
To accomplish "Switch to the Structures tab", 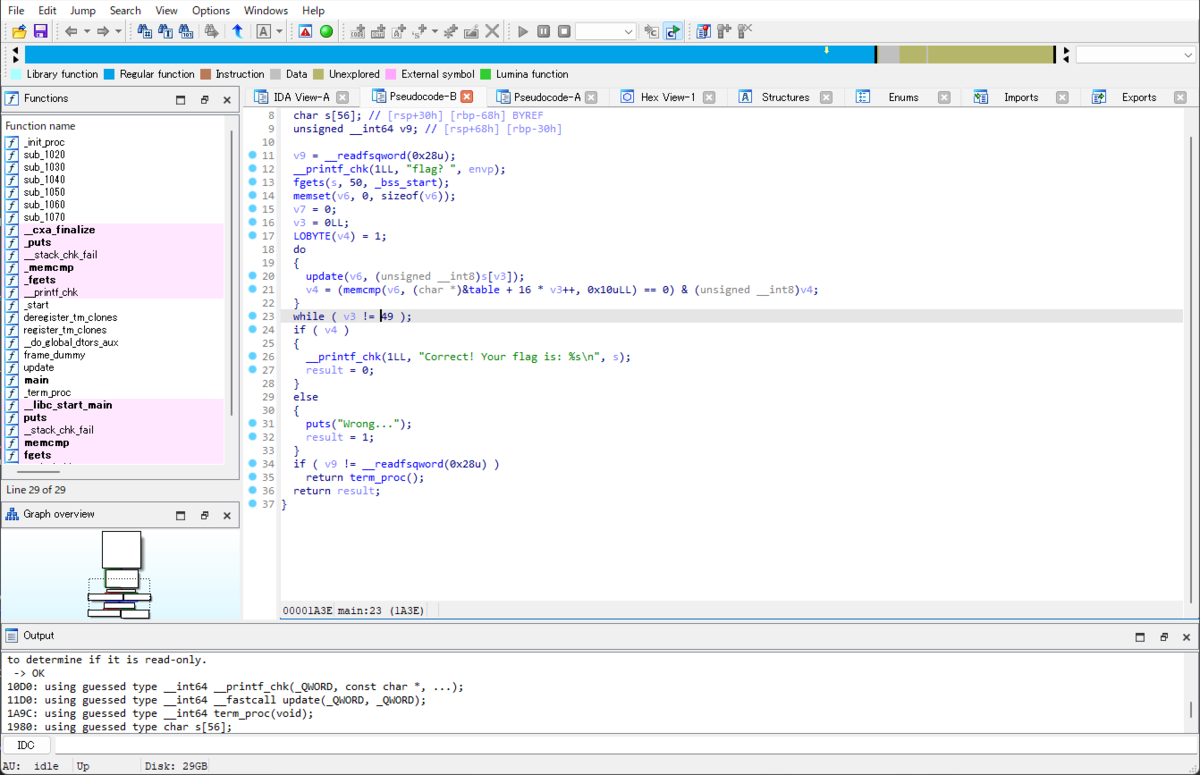I will tap(788, 96).
